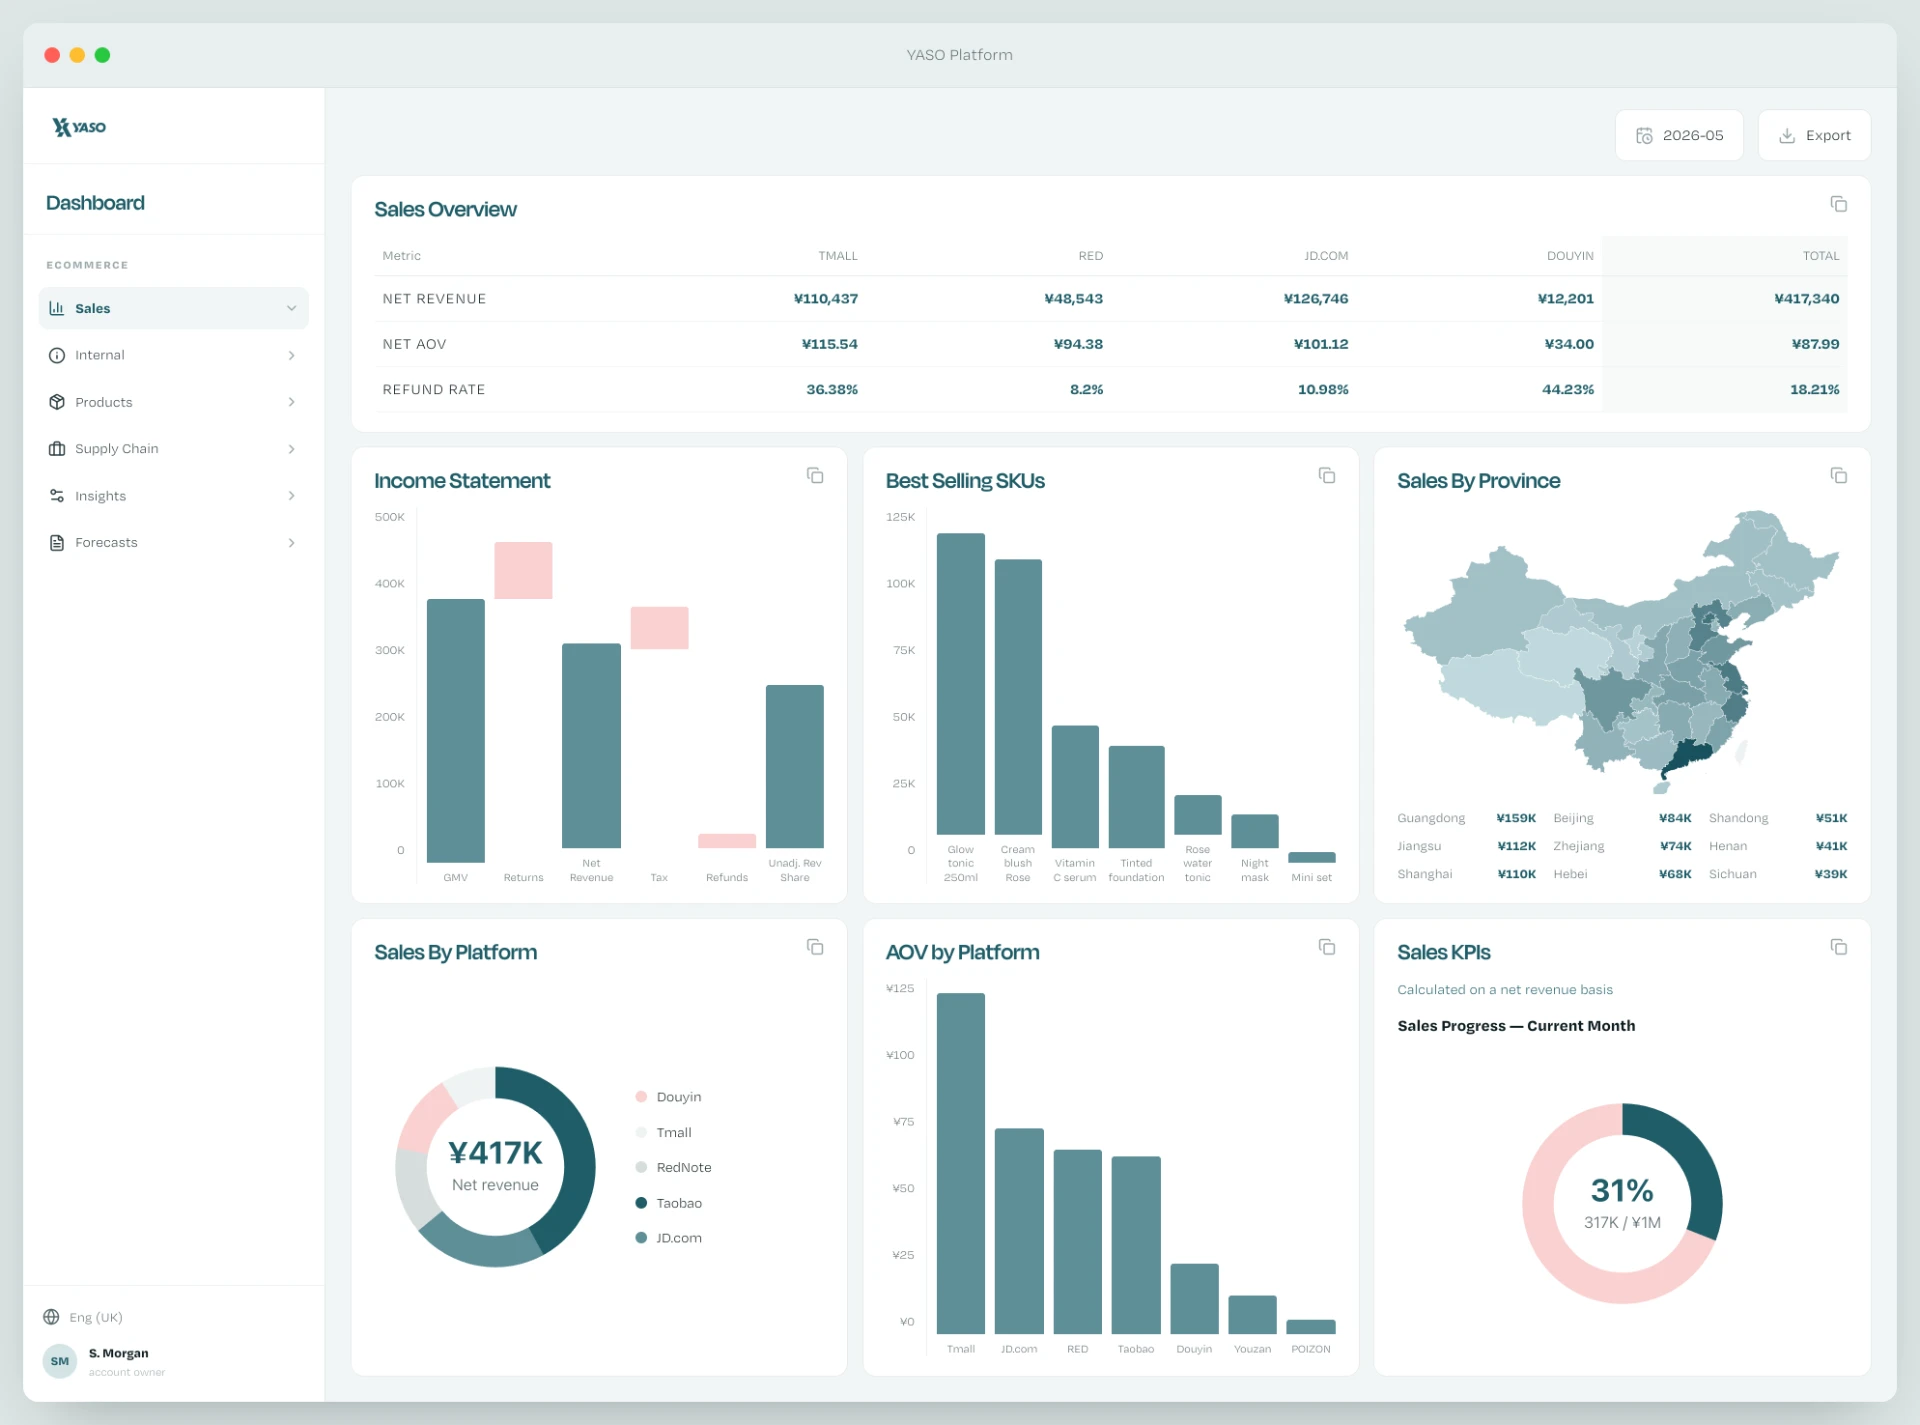Toggle the Taobao legend entry
1920x1425 pixels.
668,1203
